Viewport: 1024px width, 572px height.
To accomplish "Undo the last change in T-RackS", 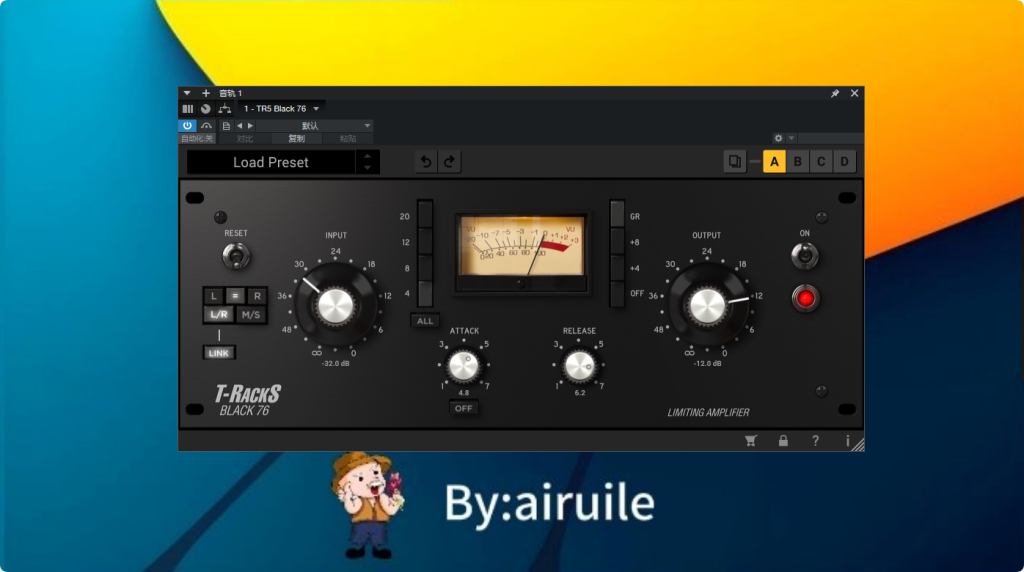I will (426, 162).
